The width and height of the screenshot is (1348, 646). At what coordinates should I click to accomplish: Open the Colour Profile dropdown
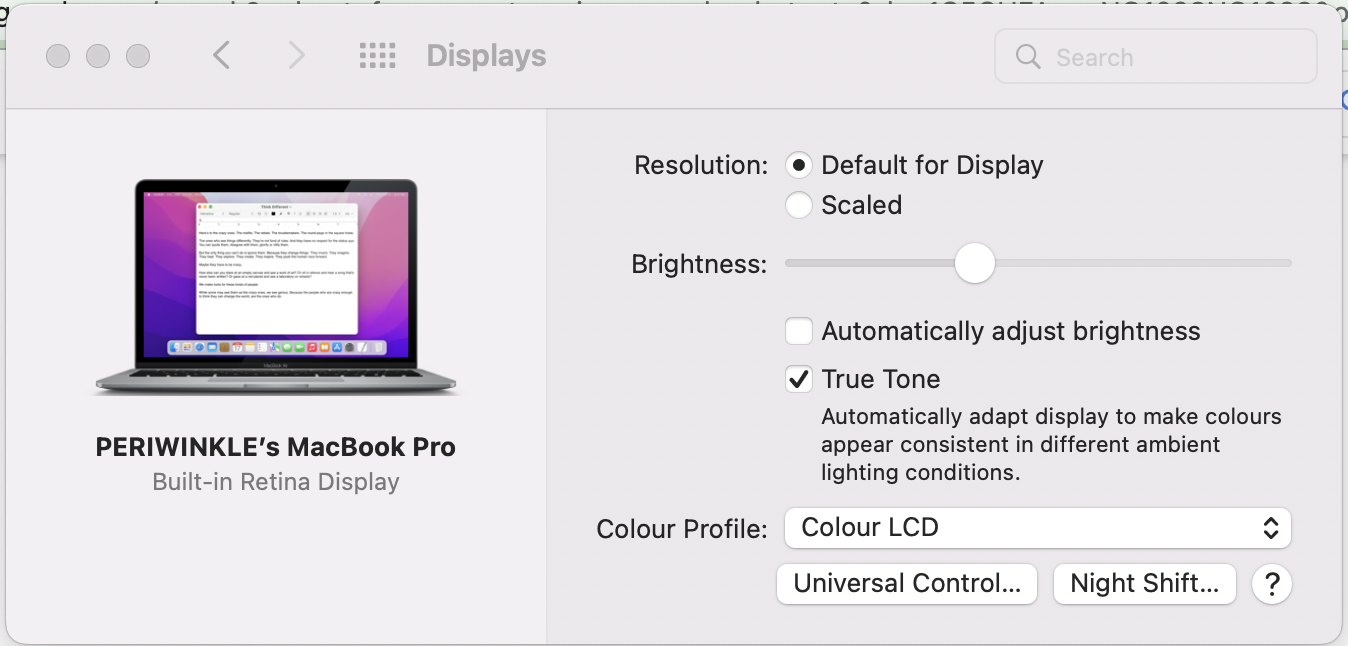1037,528
